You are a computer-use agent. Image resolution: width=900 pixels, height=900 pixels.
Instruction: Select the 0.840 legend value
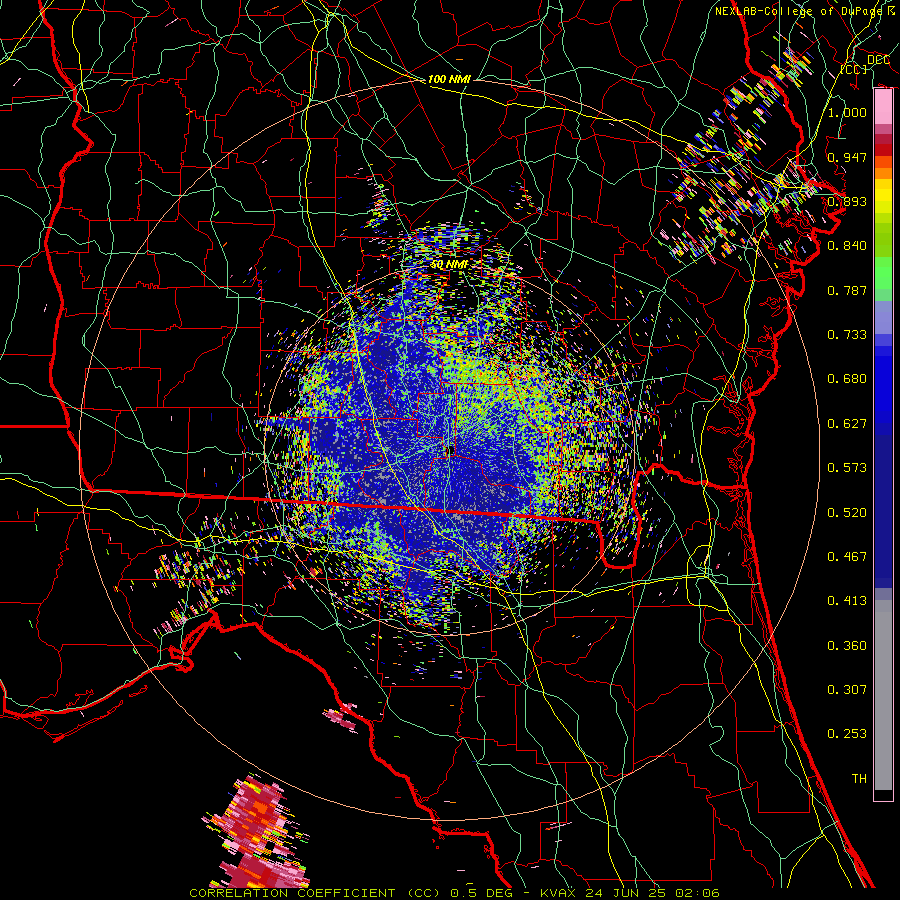tap(847, 246)
